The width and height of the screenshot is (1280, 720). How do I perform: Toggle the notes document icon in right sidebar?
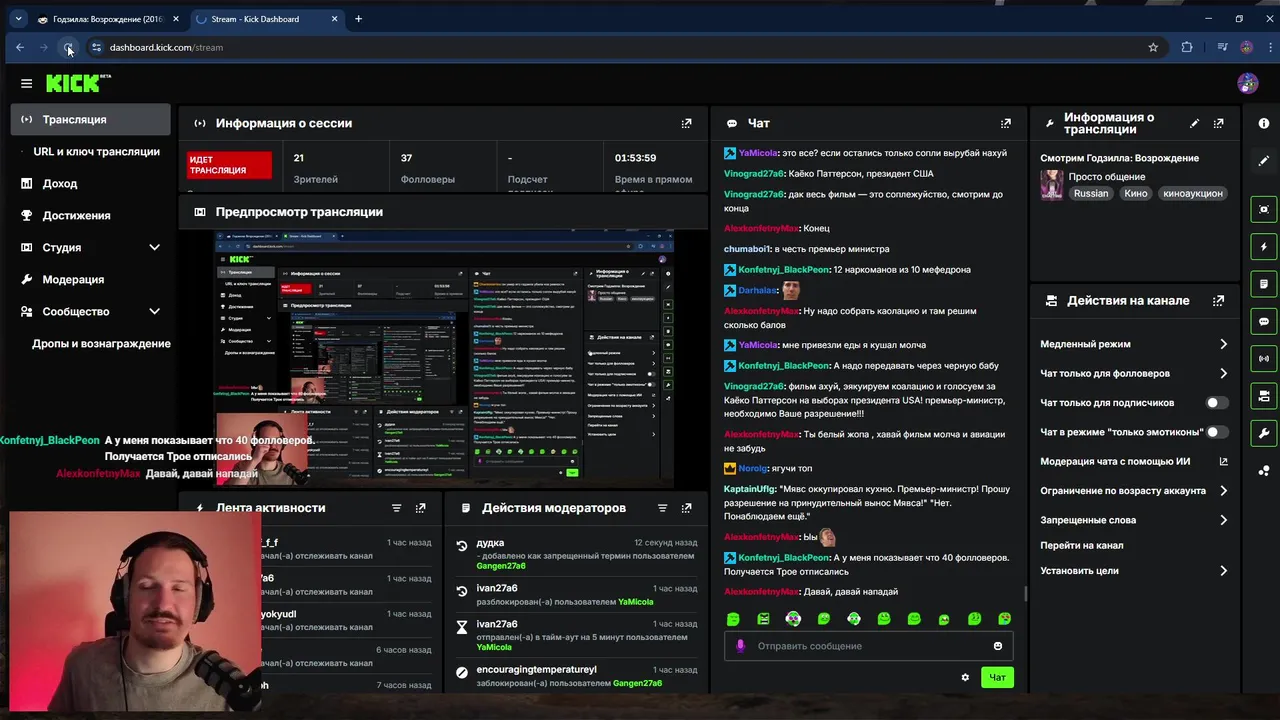pyautogui.click(x=1264, y=284)
